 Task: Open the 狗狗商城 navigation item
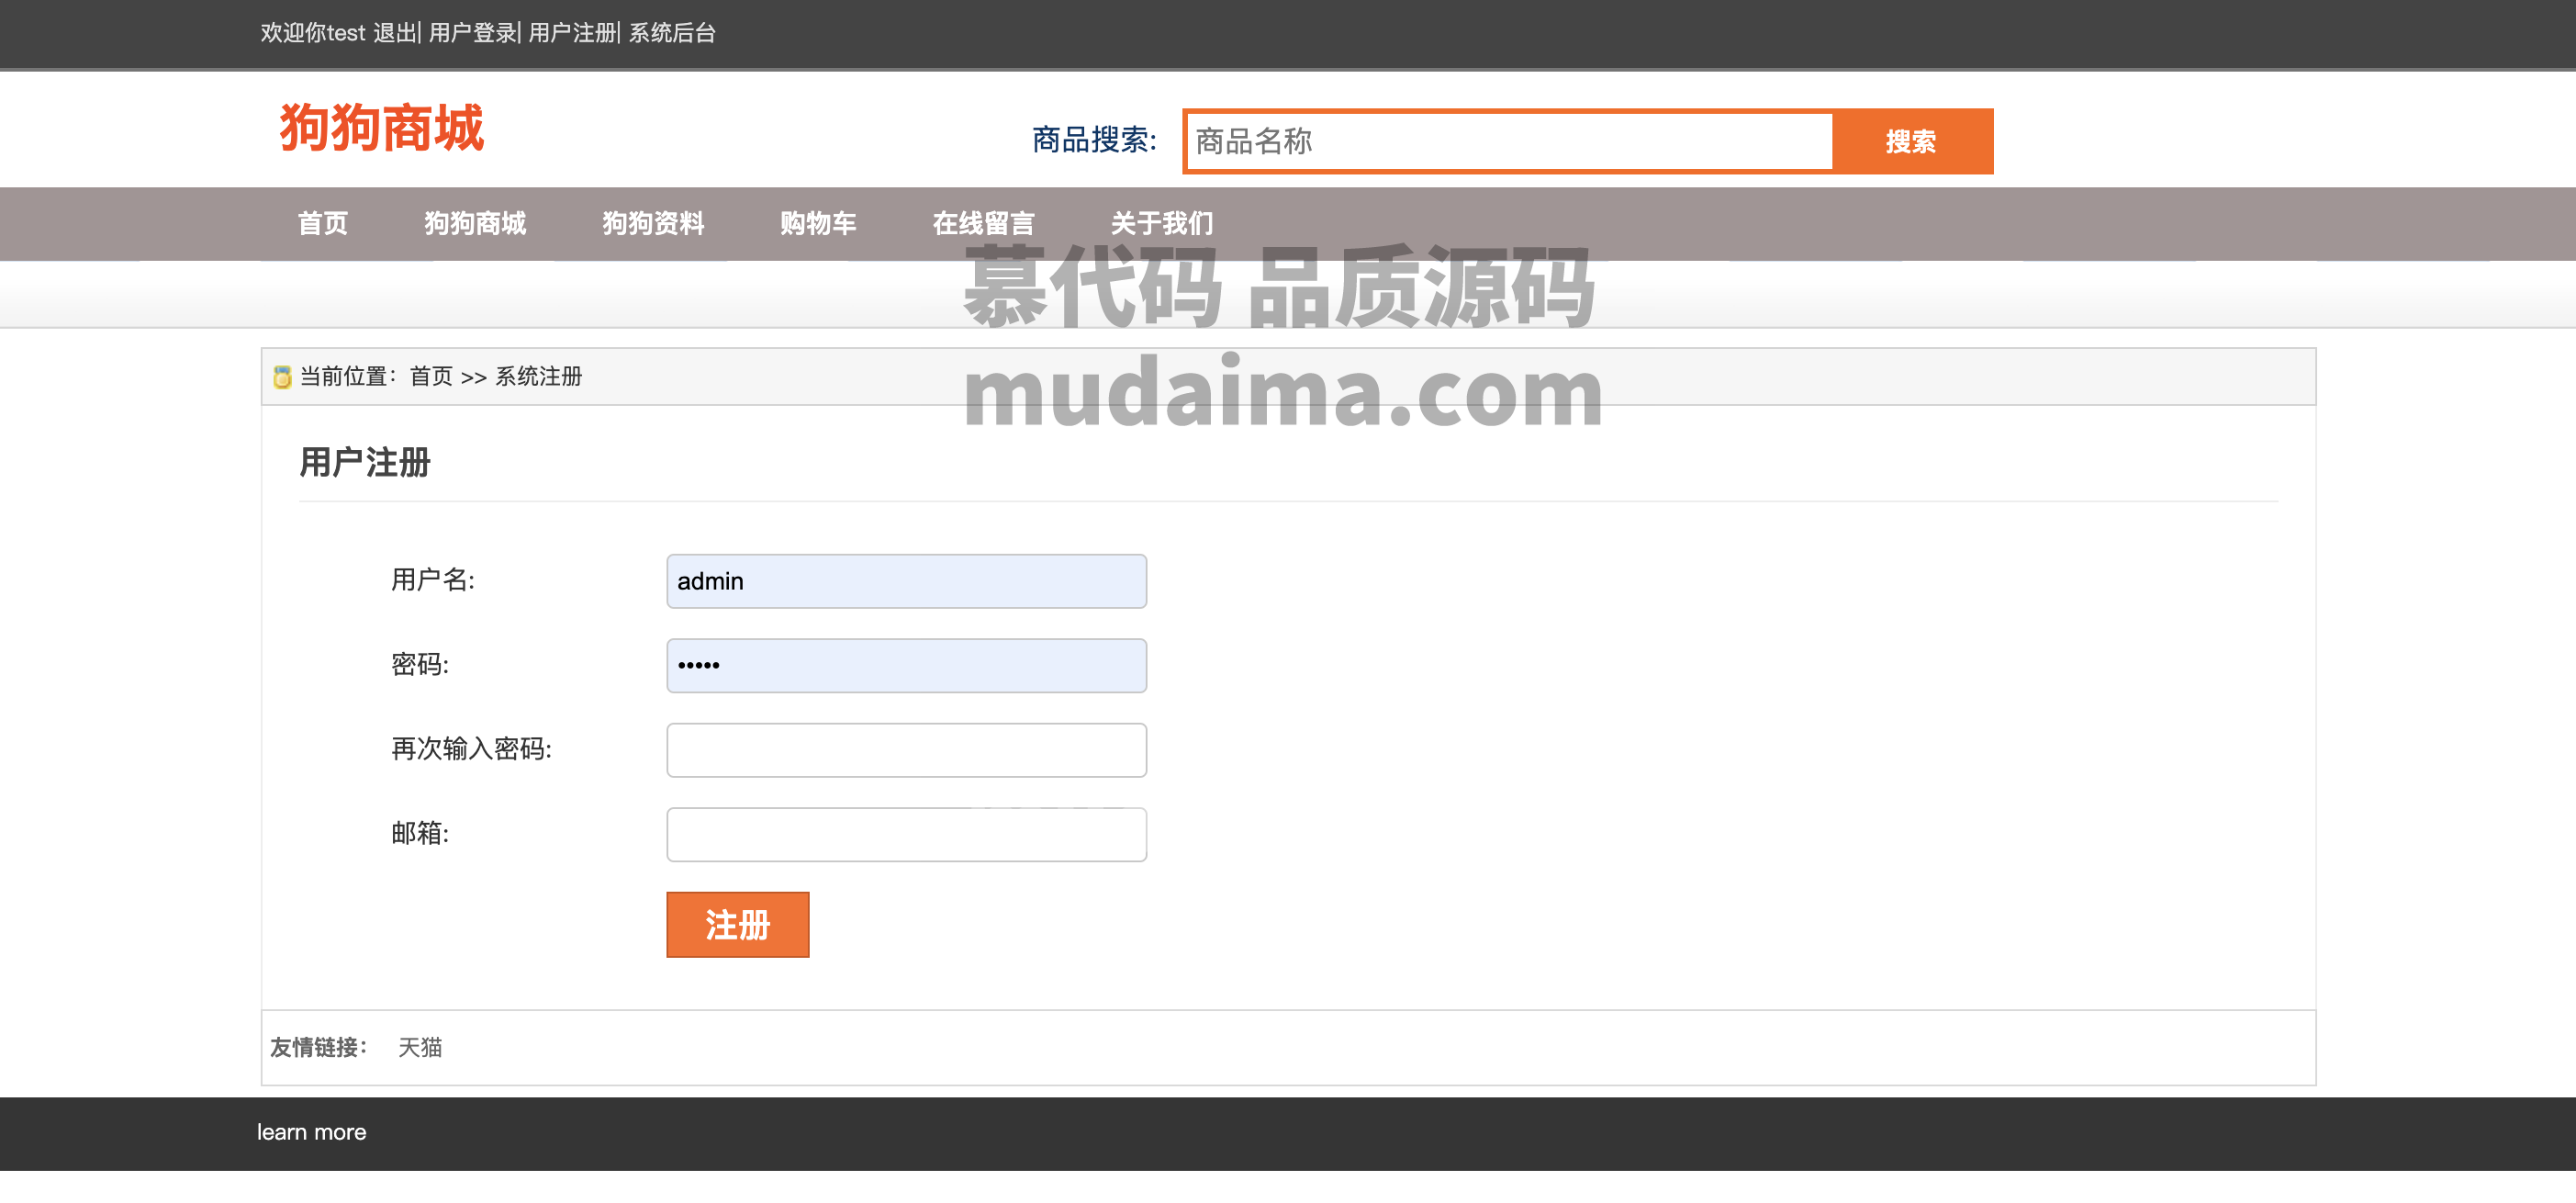[475, 223]
